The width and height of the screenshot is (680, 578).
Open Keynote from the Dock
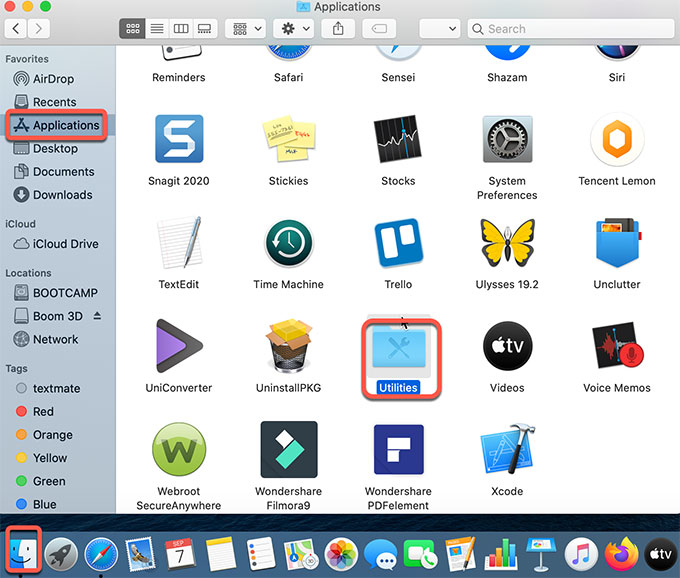point(541,554)
